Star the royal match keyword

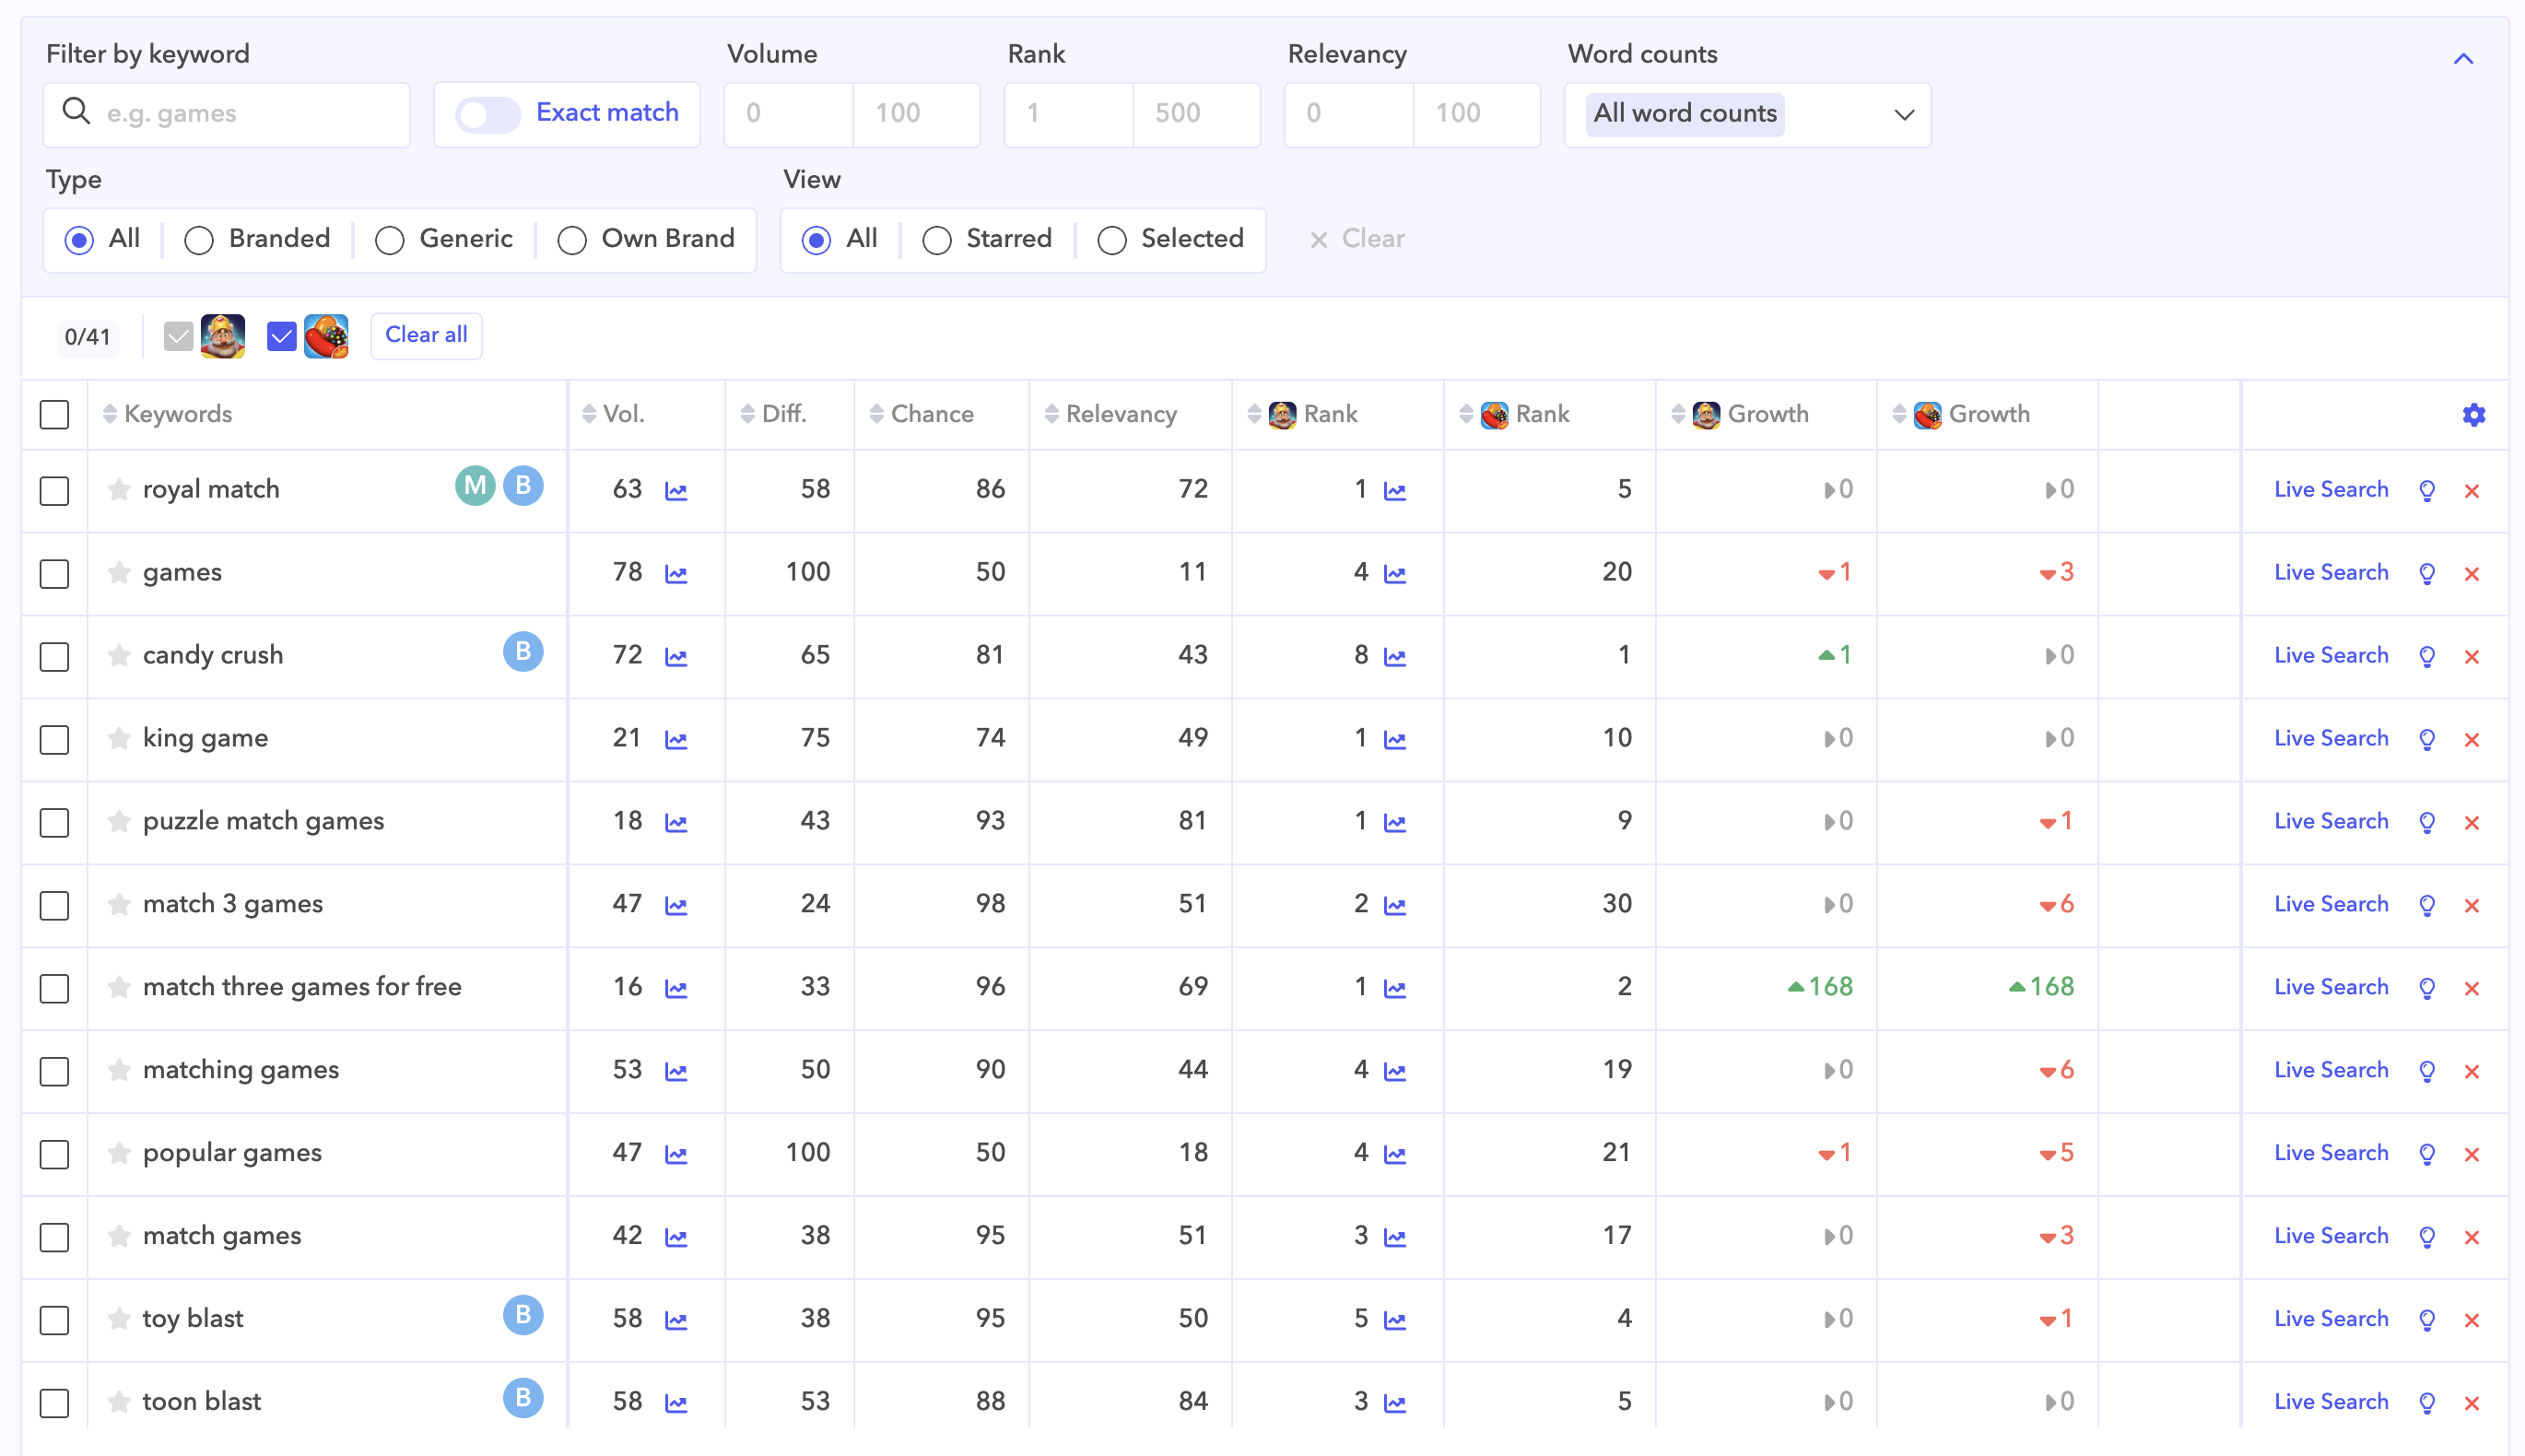119,489
